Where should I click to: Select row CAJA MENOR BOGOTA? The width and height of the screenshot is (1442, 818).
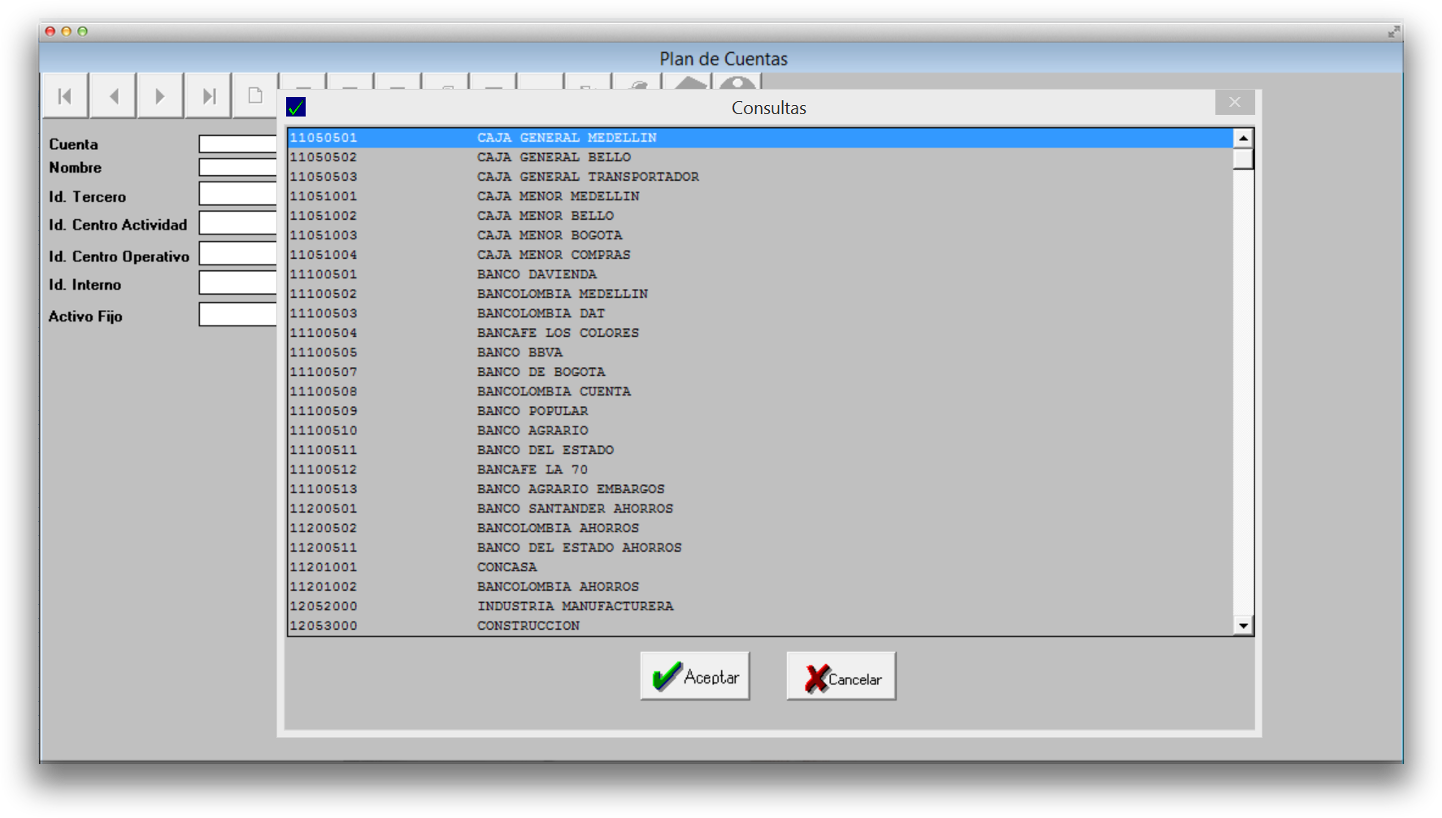(x=760, y=235)
